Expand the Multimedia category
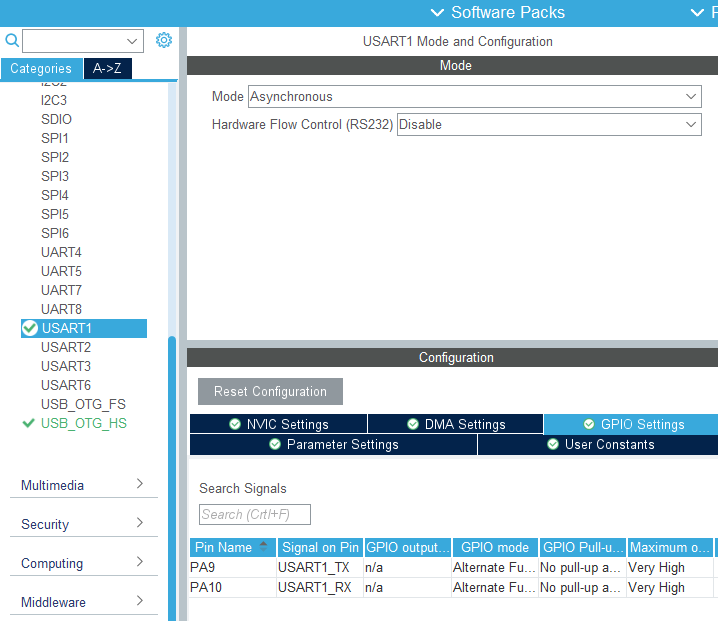The width and height of the screenshot is (718, 621). tap(140, 485)
